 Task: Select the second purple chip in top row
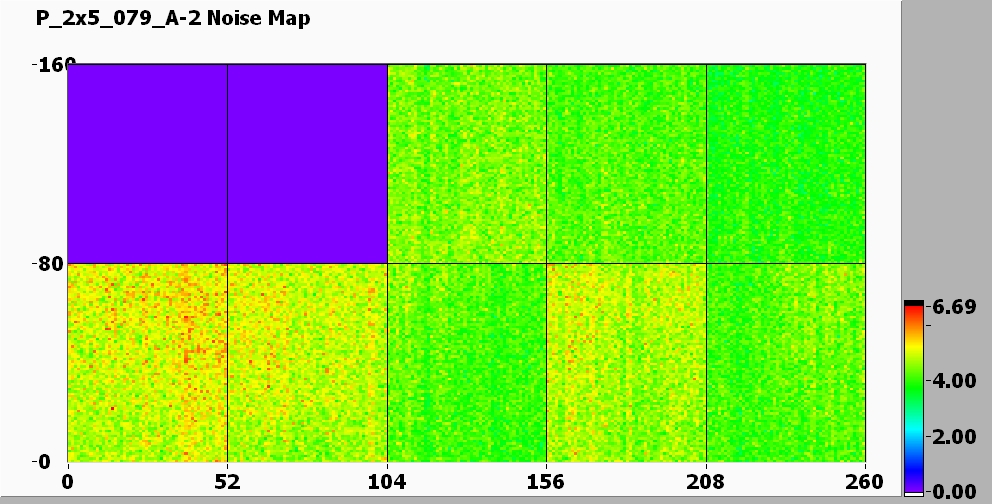pos(307,164)
